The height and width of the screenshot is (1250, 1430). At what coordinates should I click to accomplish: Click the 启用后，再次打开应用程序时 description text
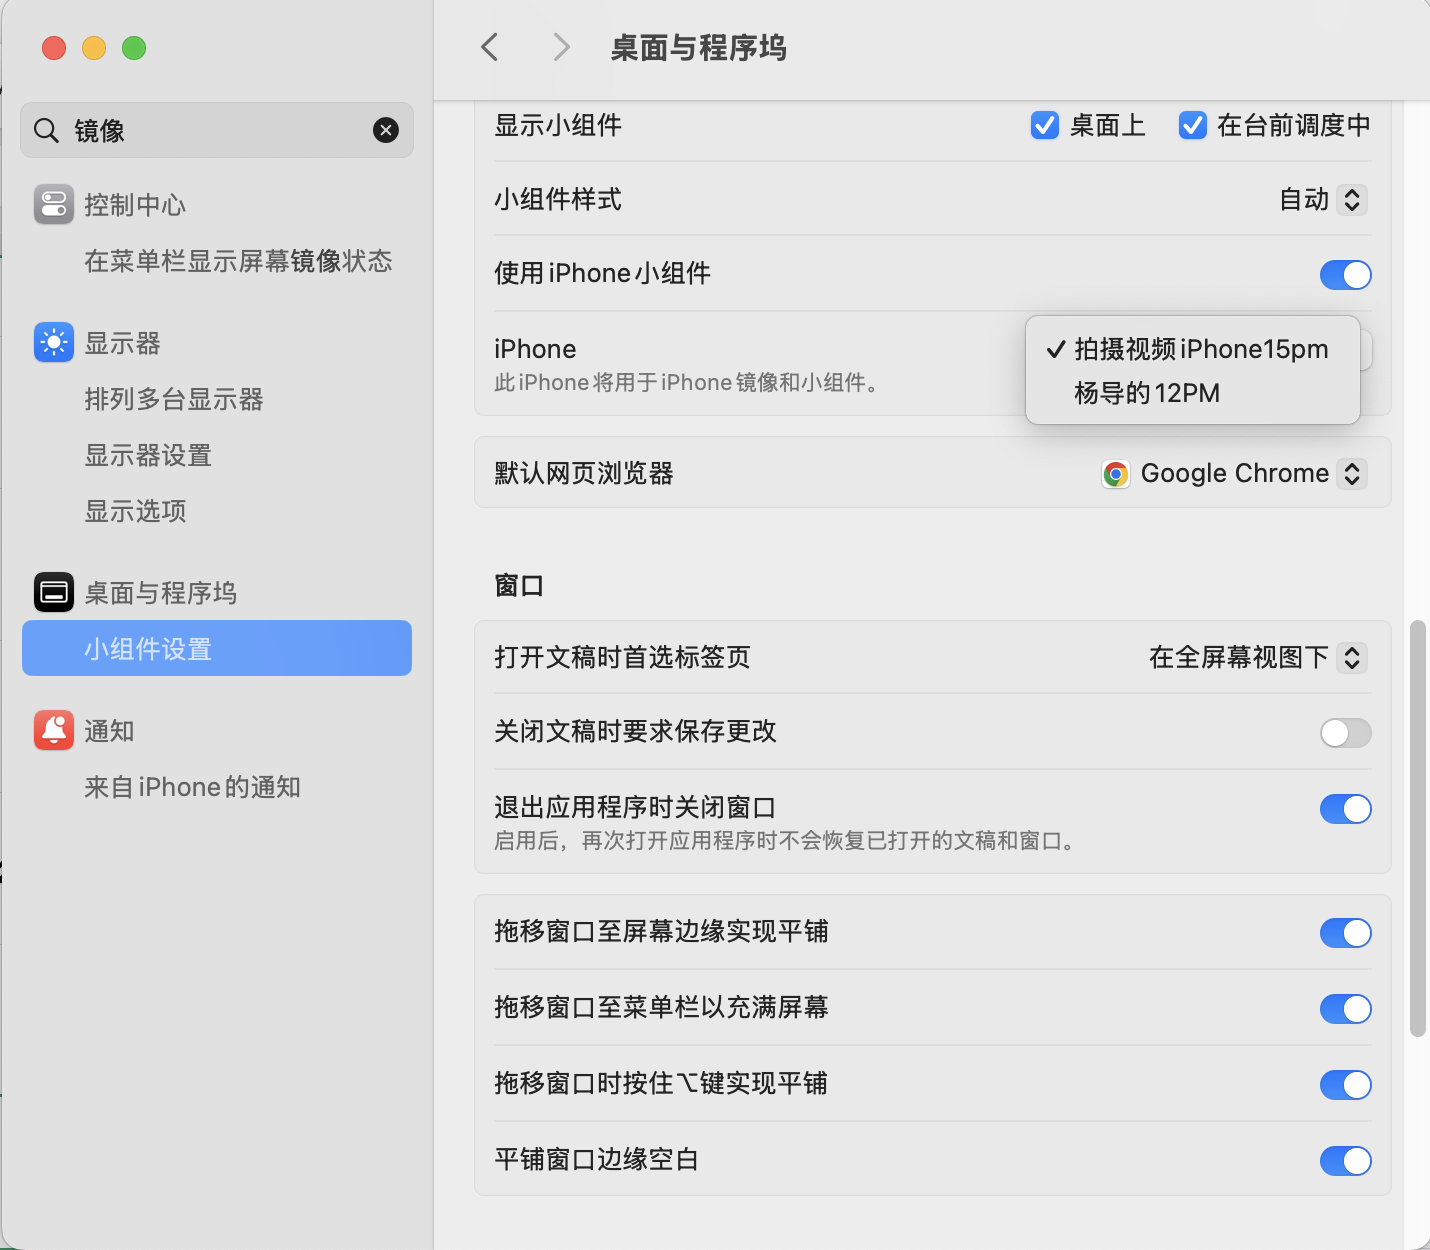pos(786,840)
